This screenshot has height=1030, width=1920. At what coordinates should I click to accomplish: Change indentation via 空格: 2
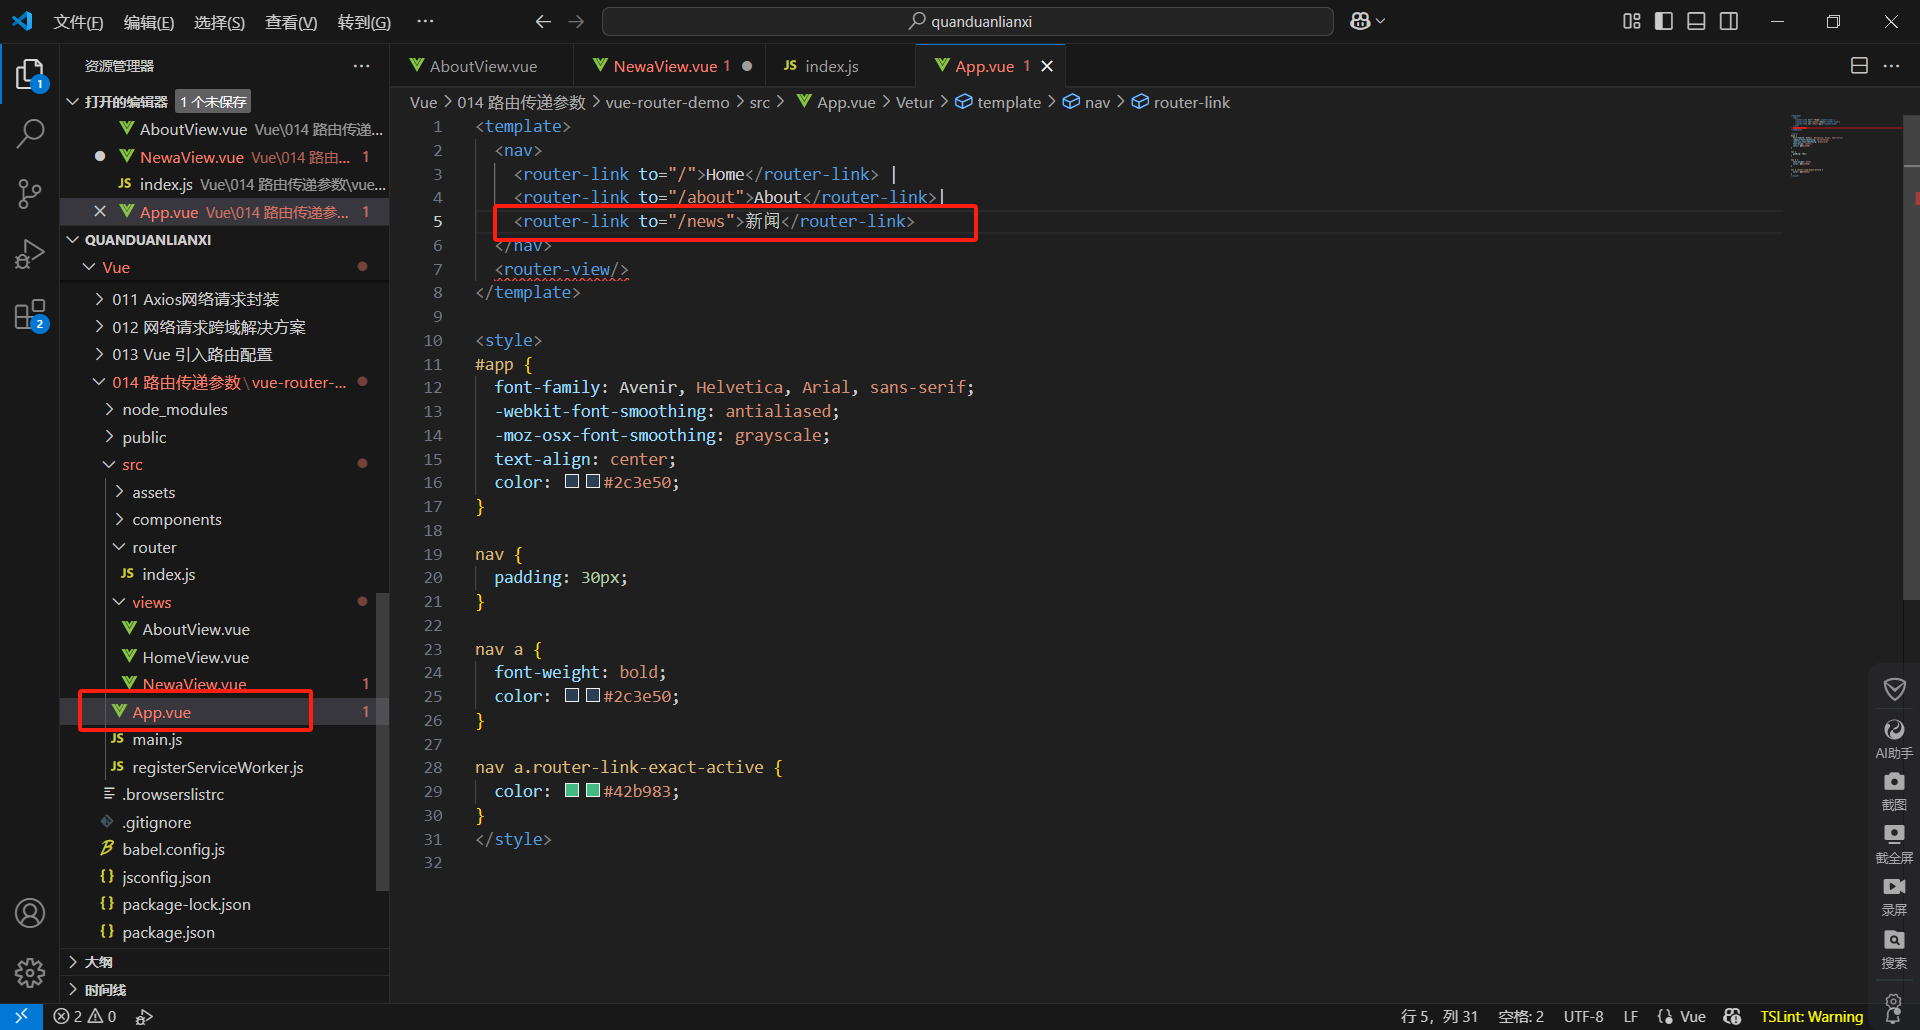click(1521, 1016)
